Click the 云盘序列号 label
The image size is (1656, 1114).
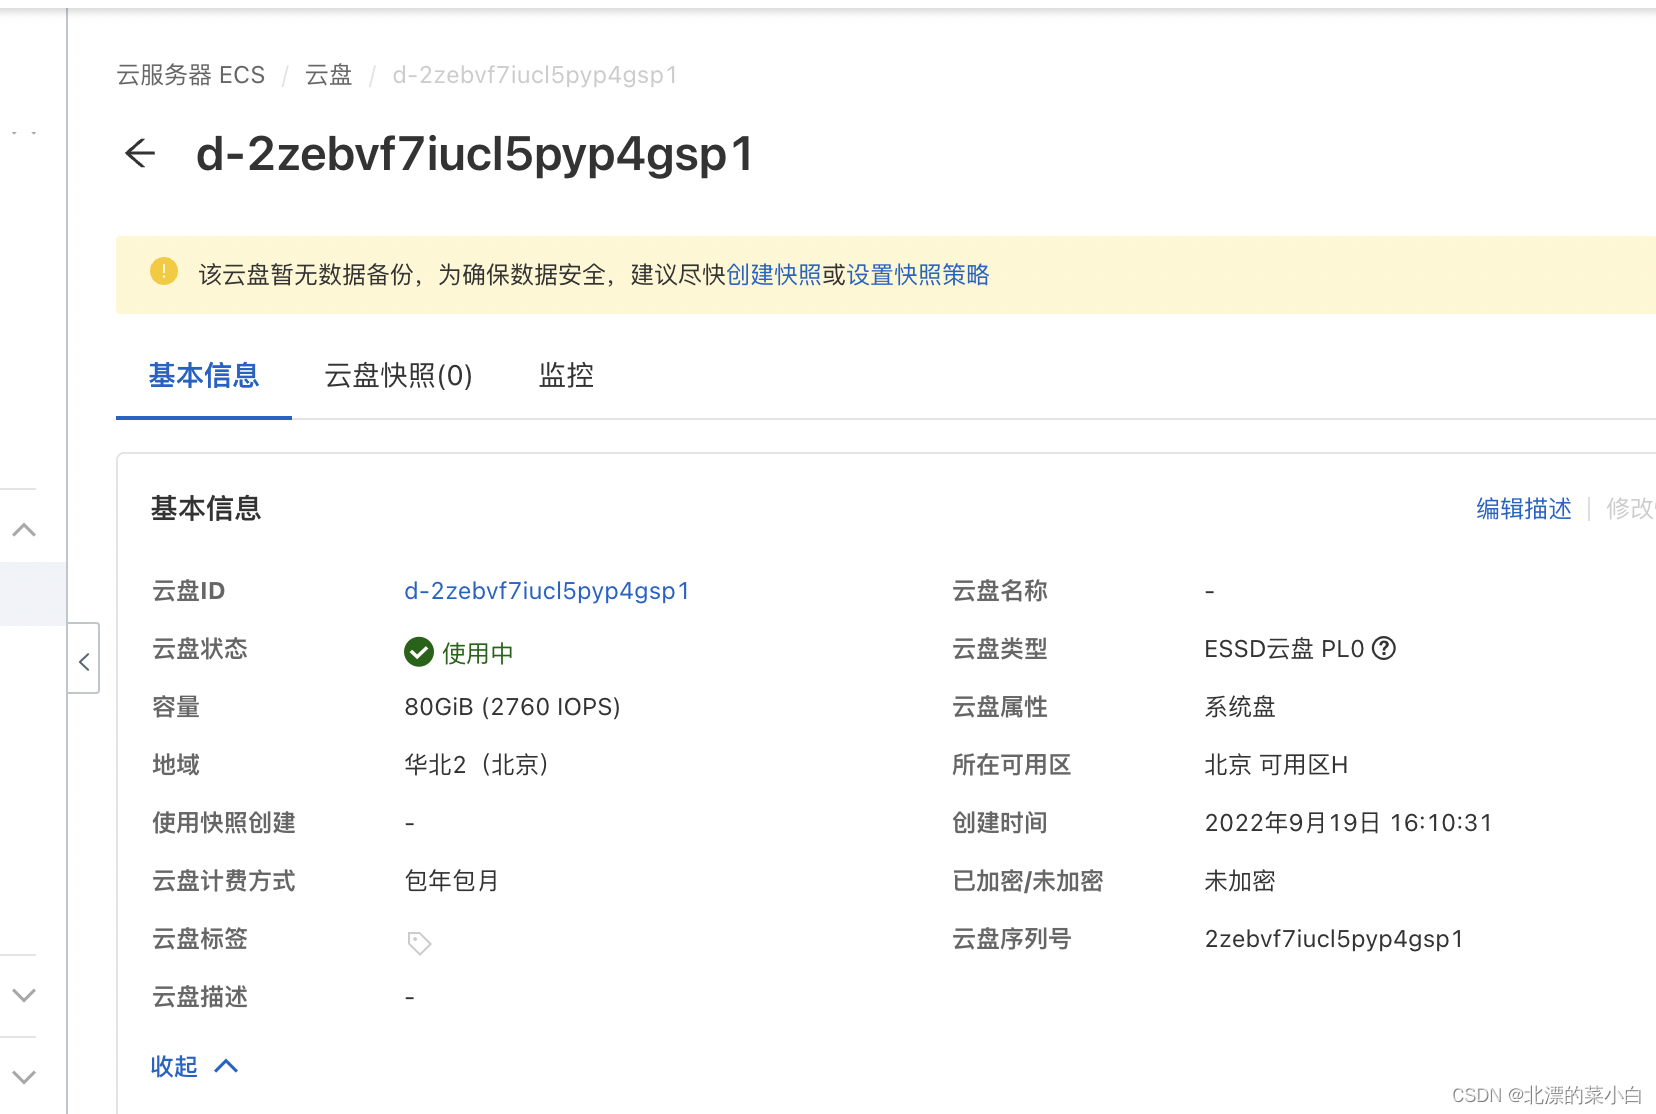click(x=1012, y=939)
